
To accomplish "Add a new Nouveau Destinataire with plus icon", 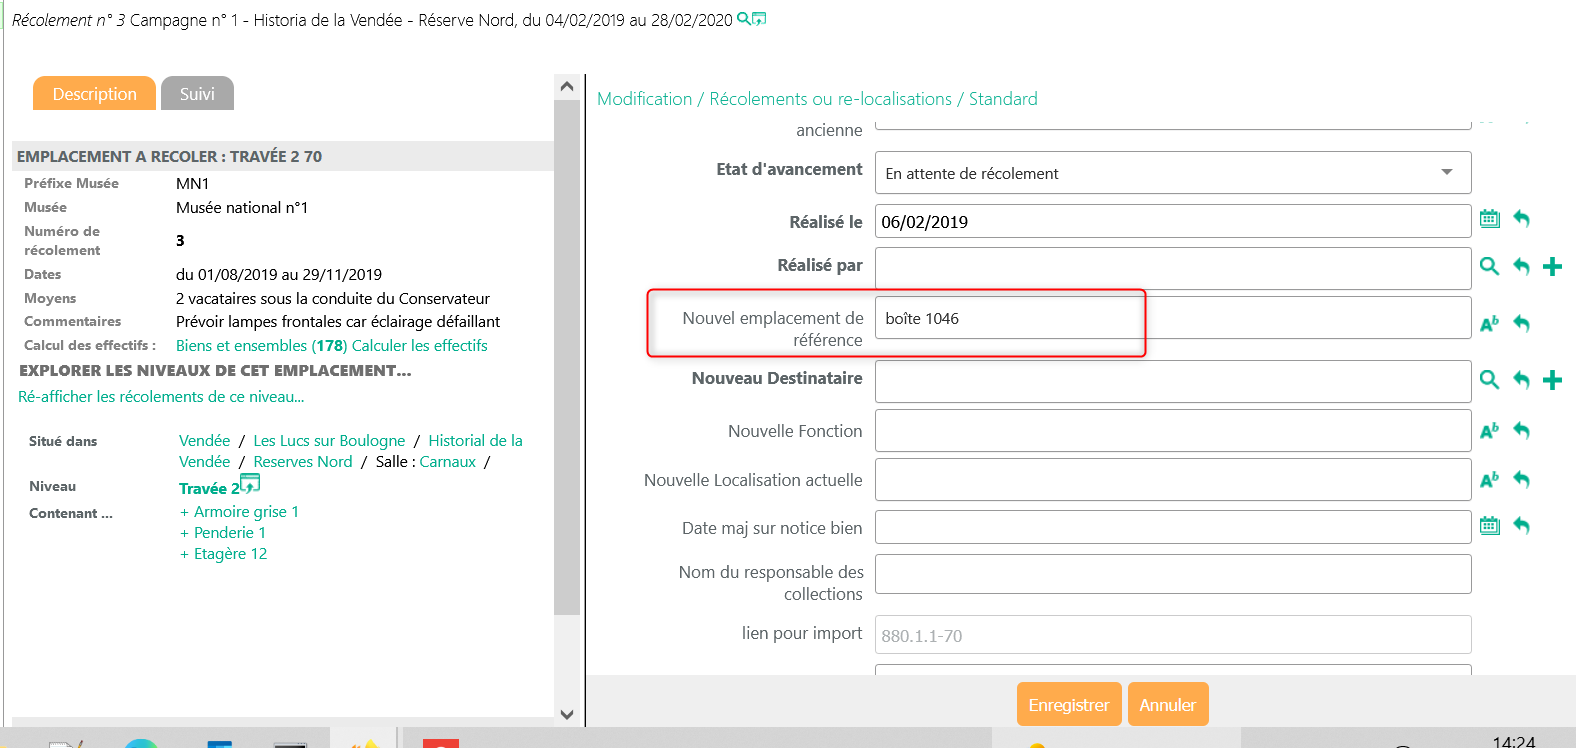I will coord(1552,380).
